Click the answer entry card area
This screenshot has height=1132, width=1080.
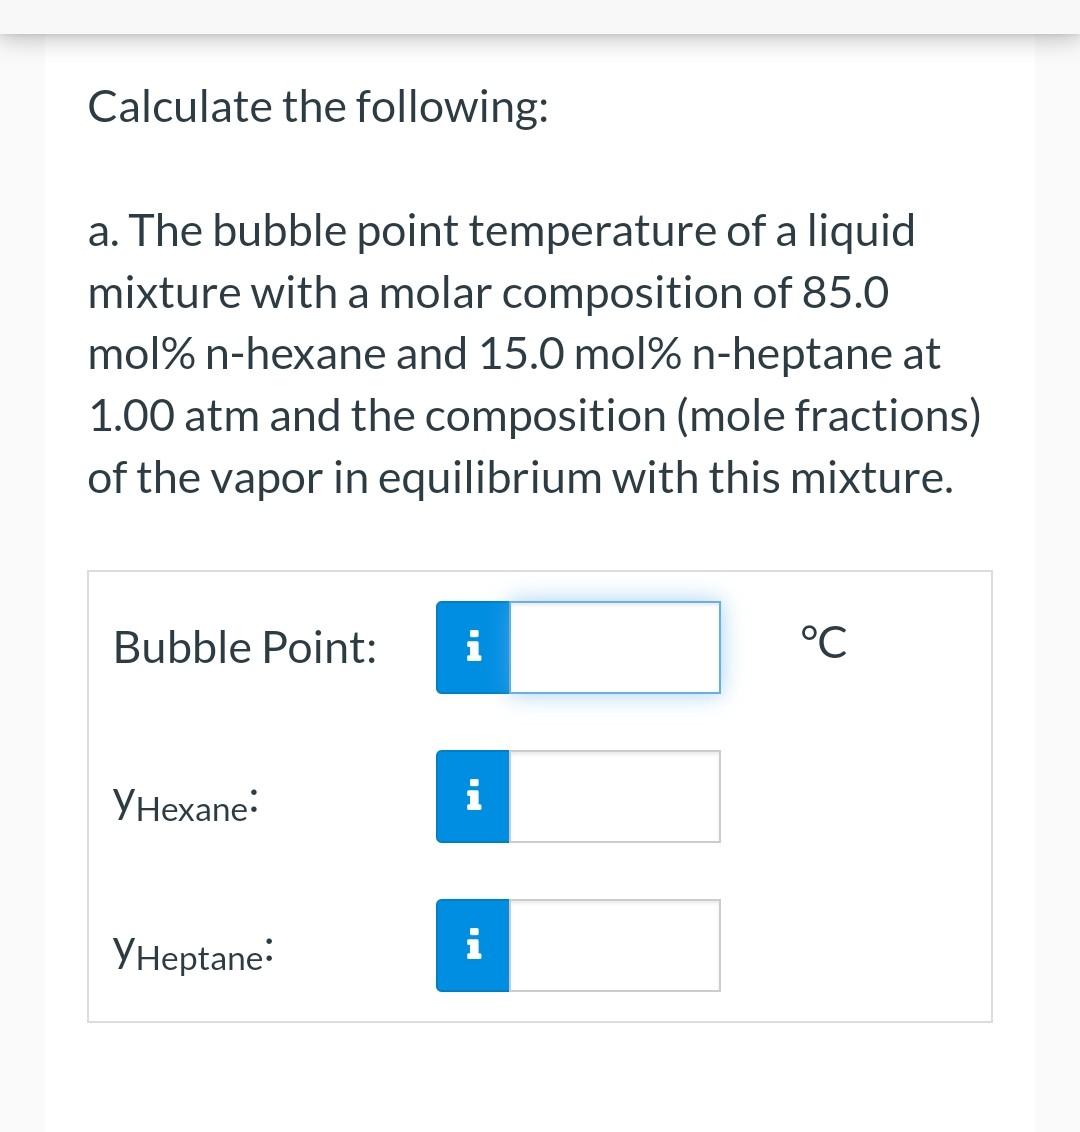pos(539,795)
